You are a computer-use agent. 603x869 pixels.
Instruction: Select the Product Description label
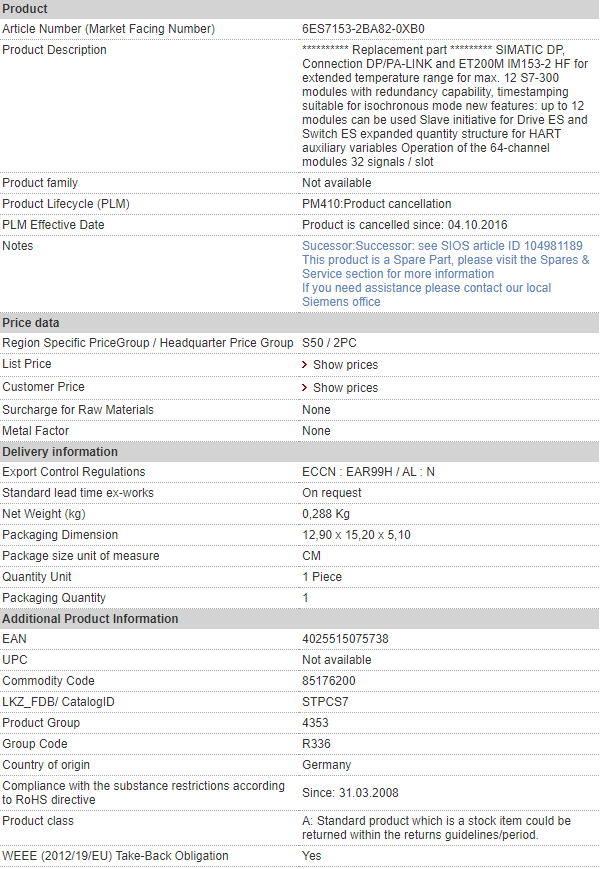[x=54, y=50]
